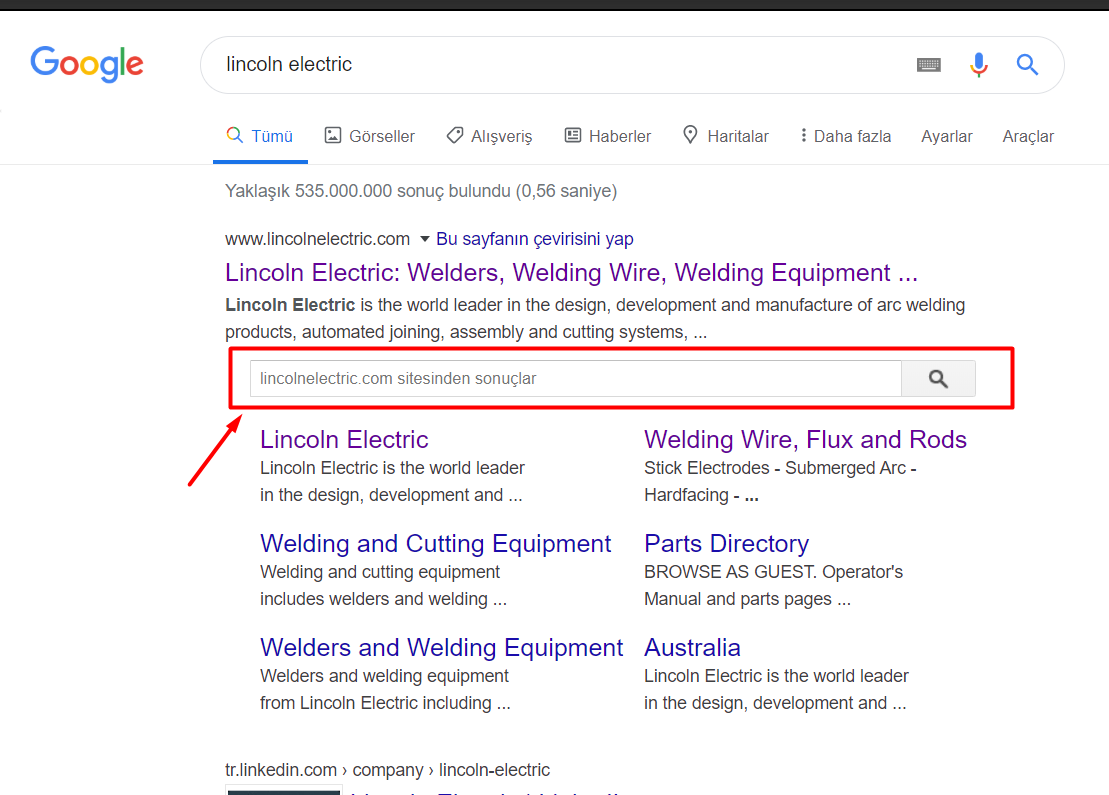1109x795 pixels.
Task: Click the 'BROWSE AS GUEST. Operator's' snippet
Action: click(x=773, y=571)
